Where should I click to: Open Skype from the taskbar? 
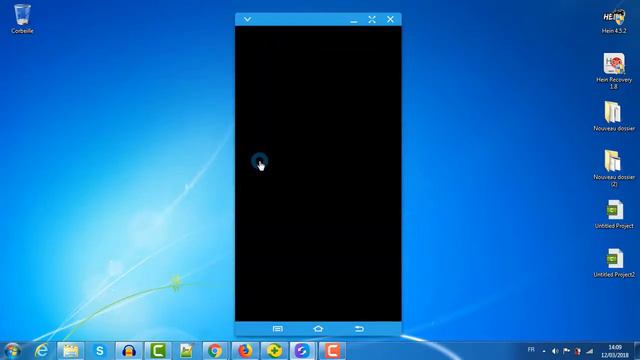(100, 351)
